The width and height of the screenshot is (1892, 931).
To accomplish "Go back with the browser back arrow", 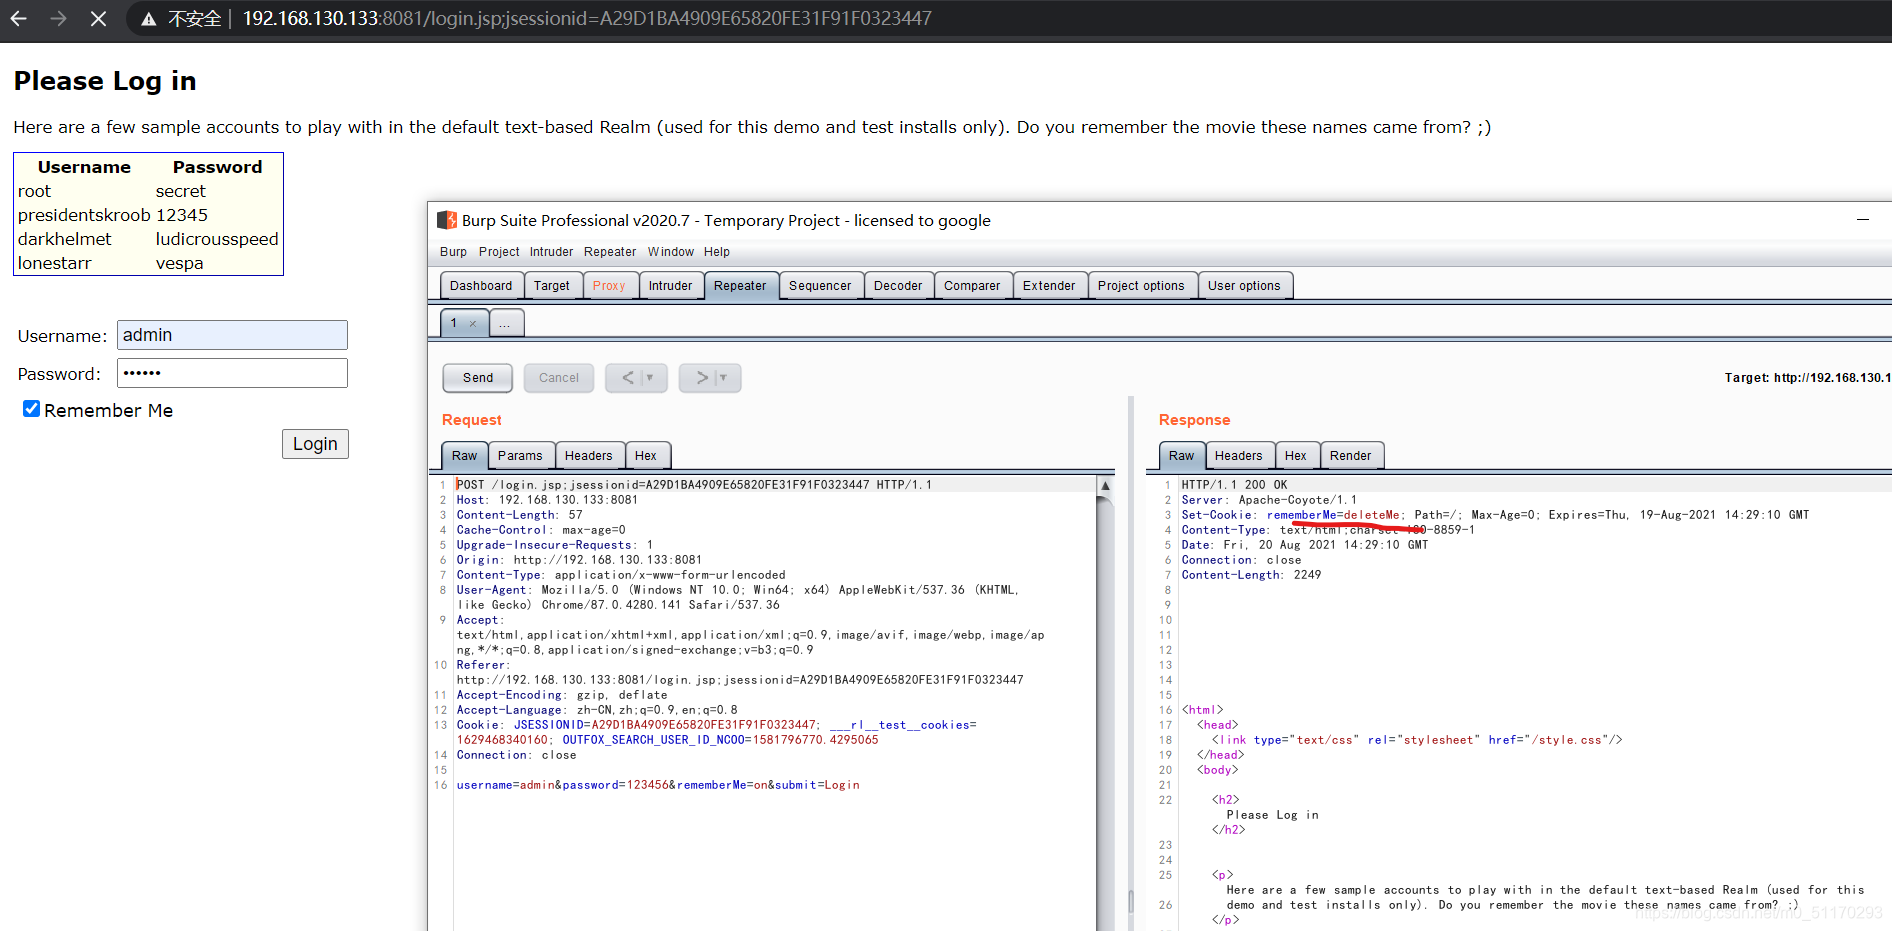I will click(18, 18).
